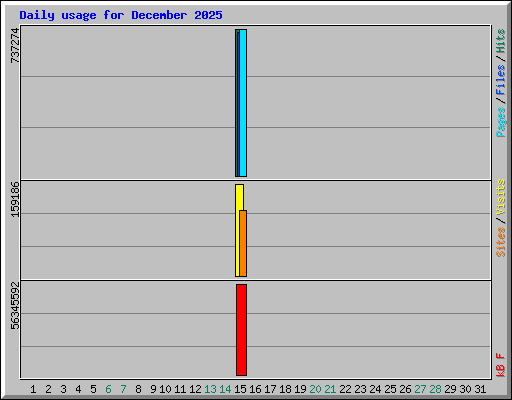Click the orange Sites bar for day 15
The image size is (512, 400).
243,243
